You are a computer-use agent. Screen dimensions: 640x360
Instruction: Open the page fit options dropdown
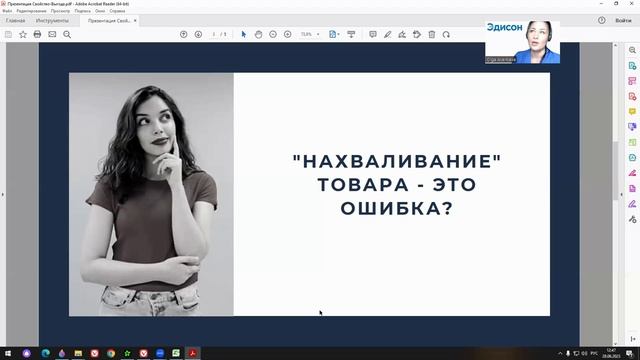[x=334, y=35]
